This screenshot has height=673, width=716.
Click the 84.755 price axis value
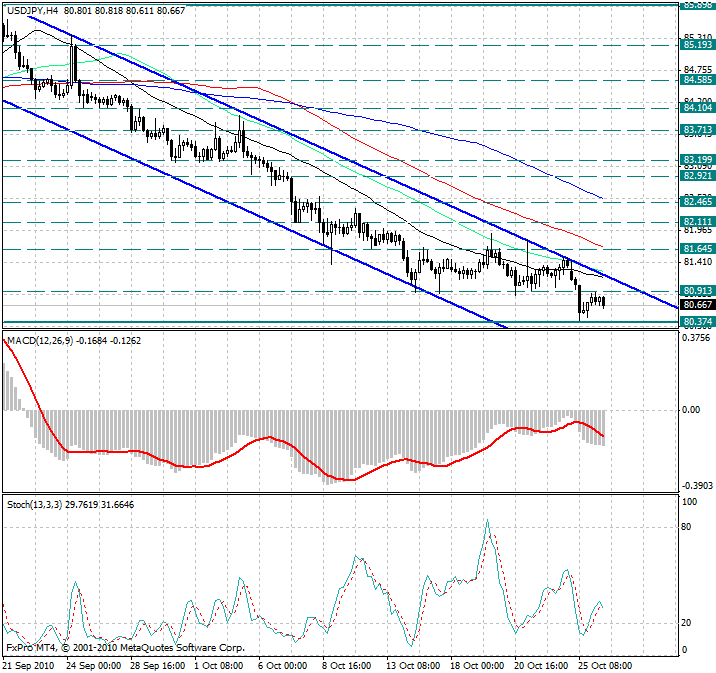(x=698, y=70)
